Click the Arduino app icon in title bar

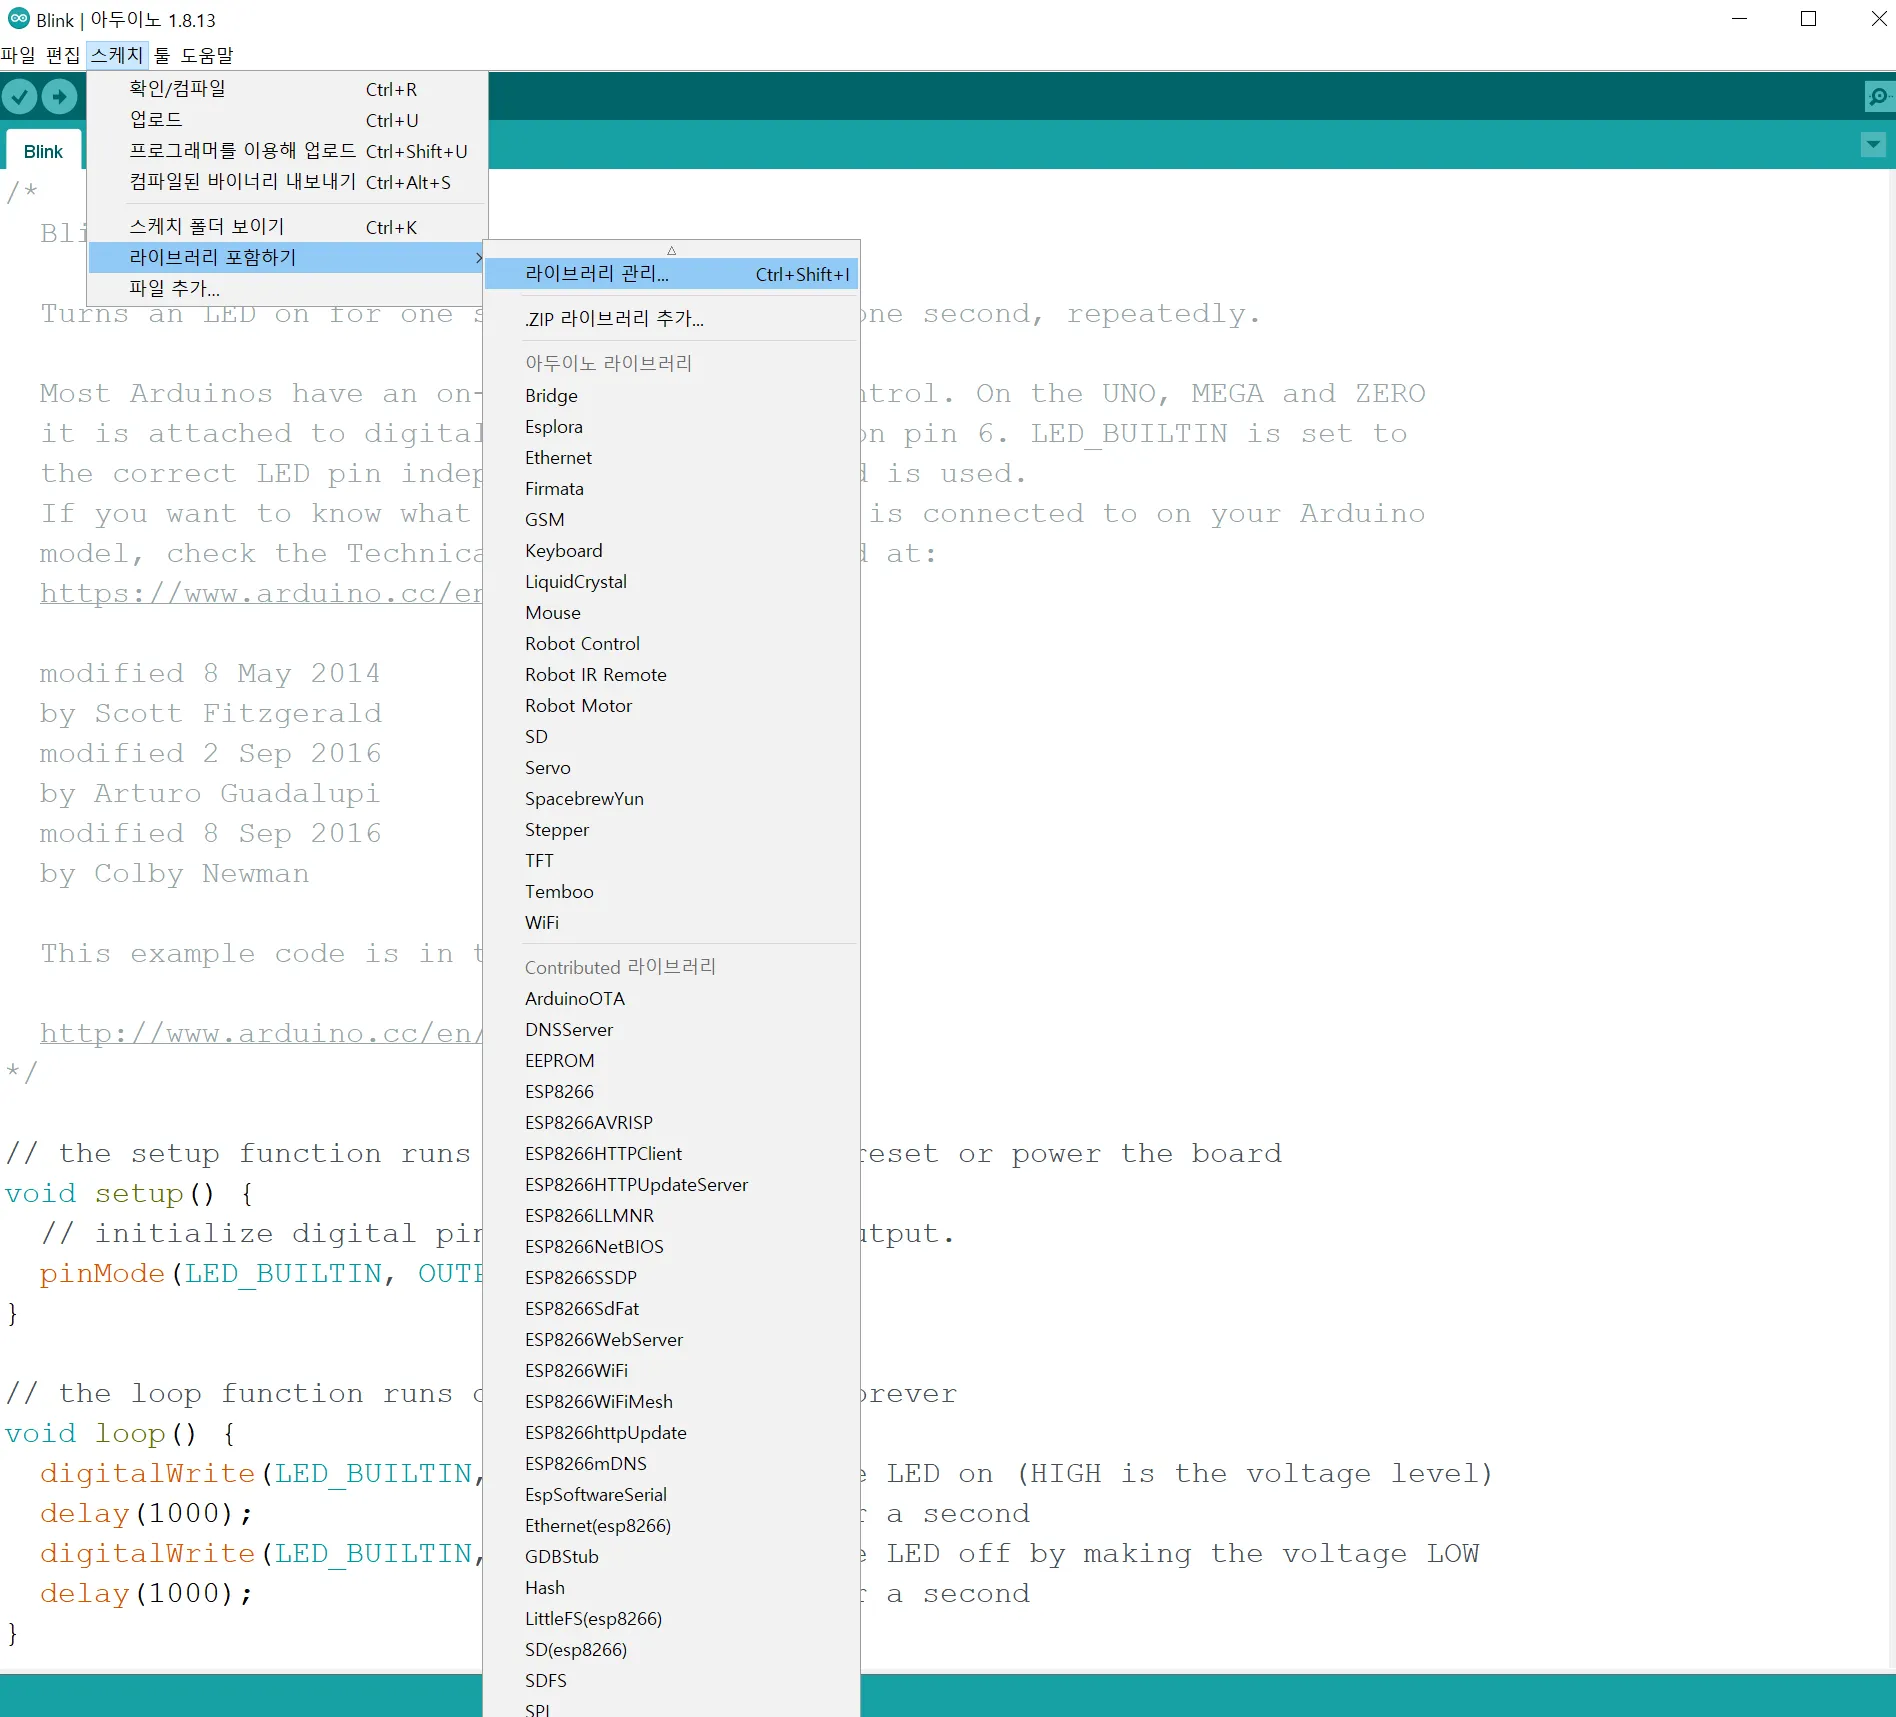18,19
